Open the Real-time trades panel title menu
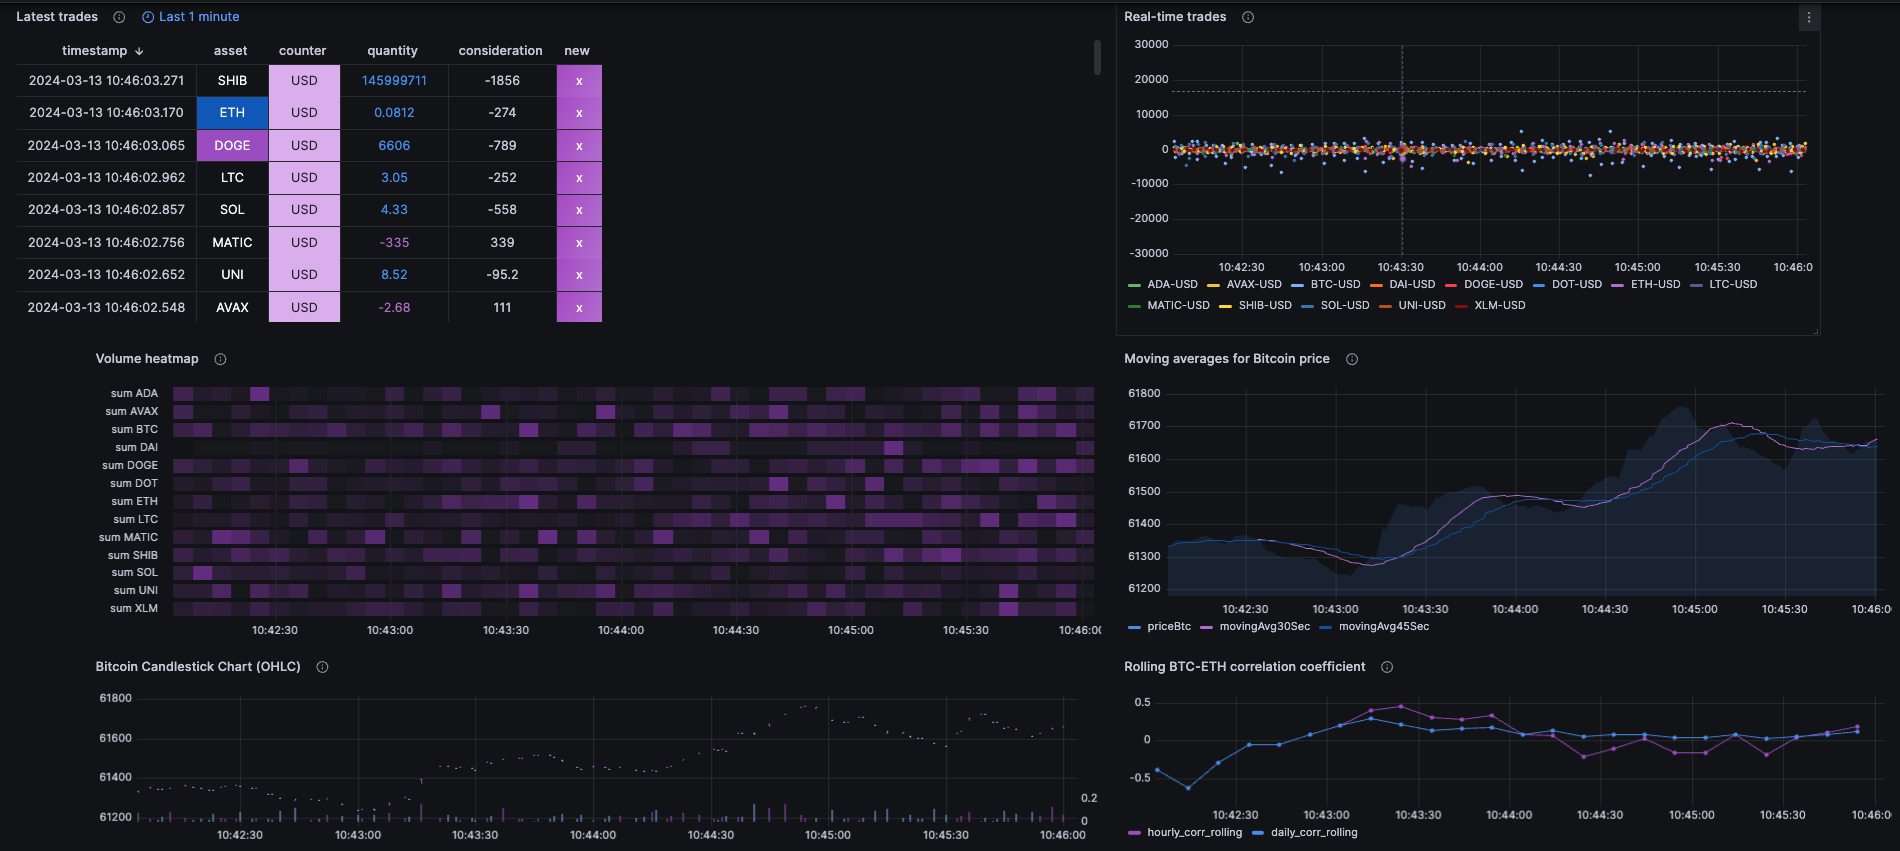 click(x=1175, y=17)
